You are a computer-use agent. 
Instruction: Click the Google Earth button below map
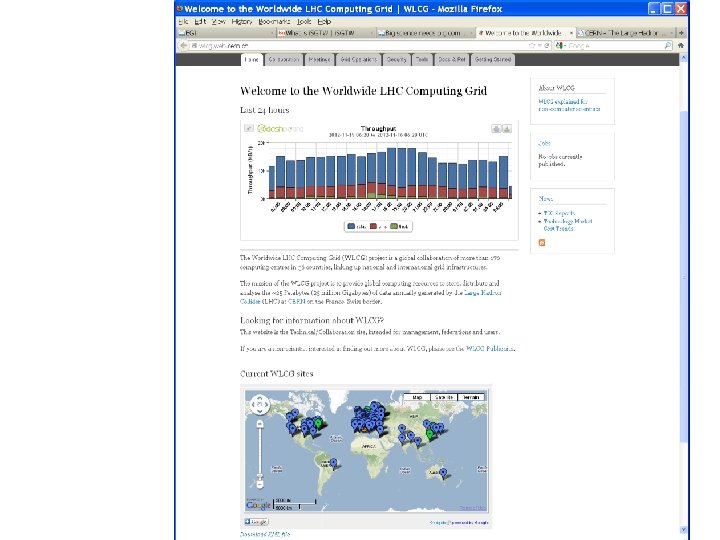tap(256, 522)
